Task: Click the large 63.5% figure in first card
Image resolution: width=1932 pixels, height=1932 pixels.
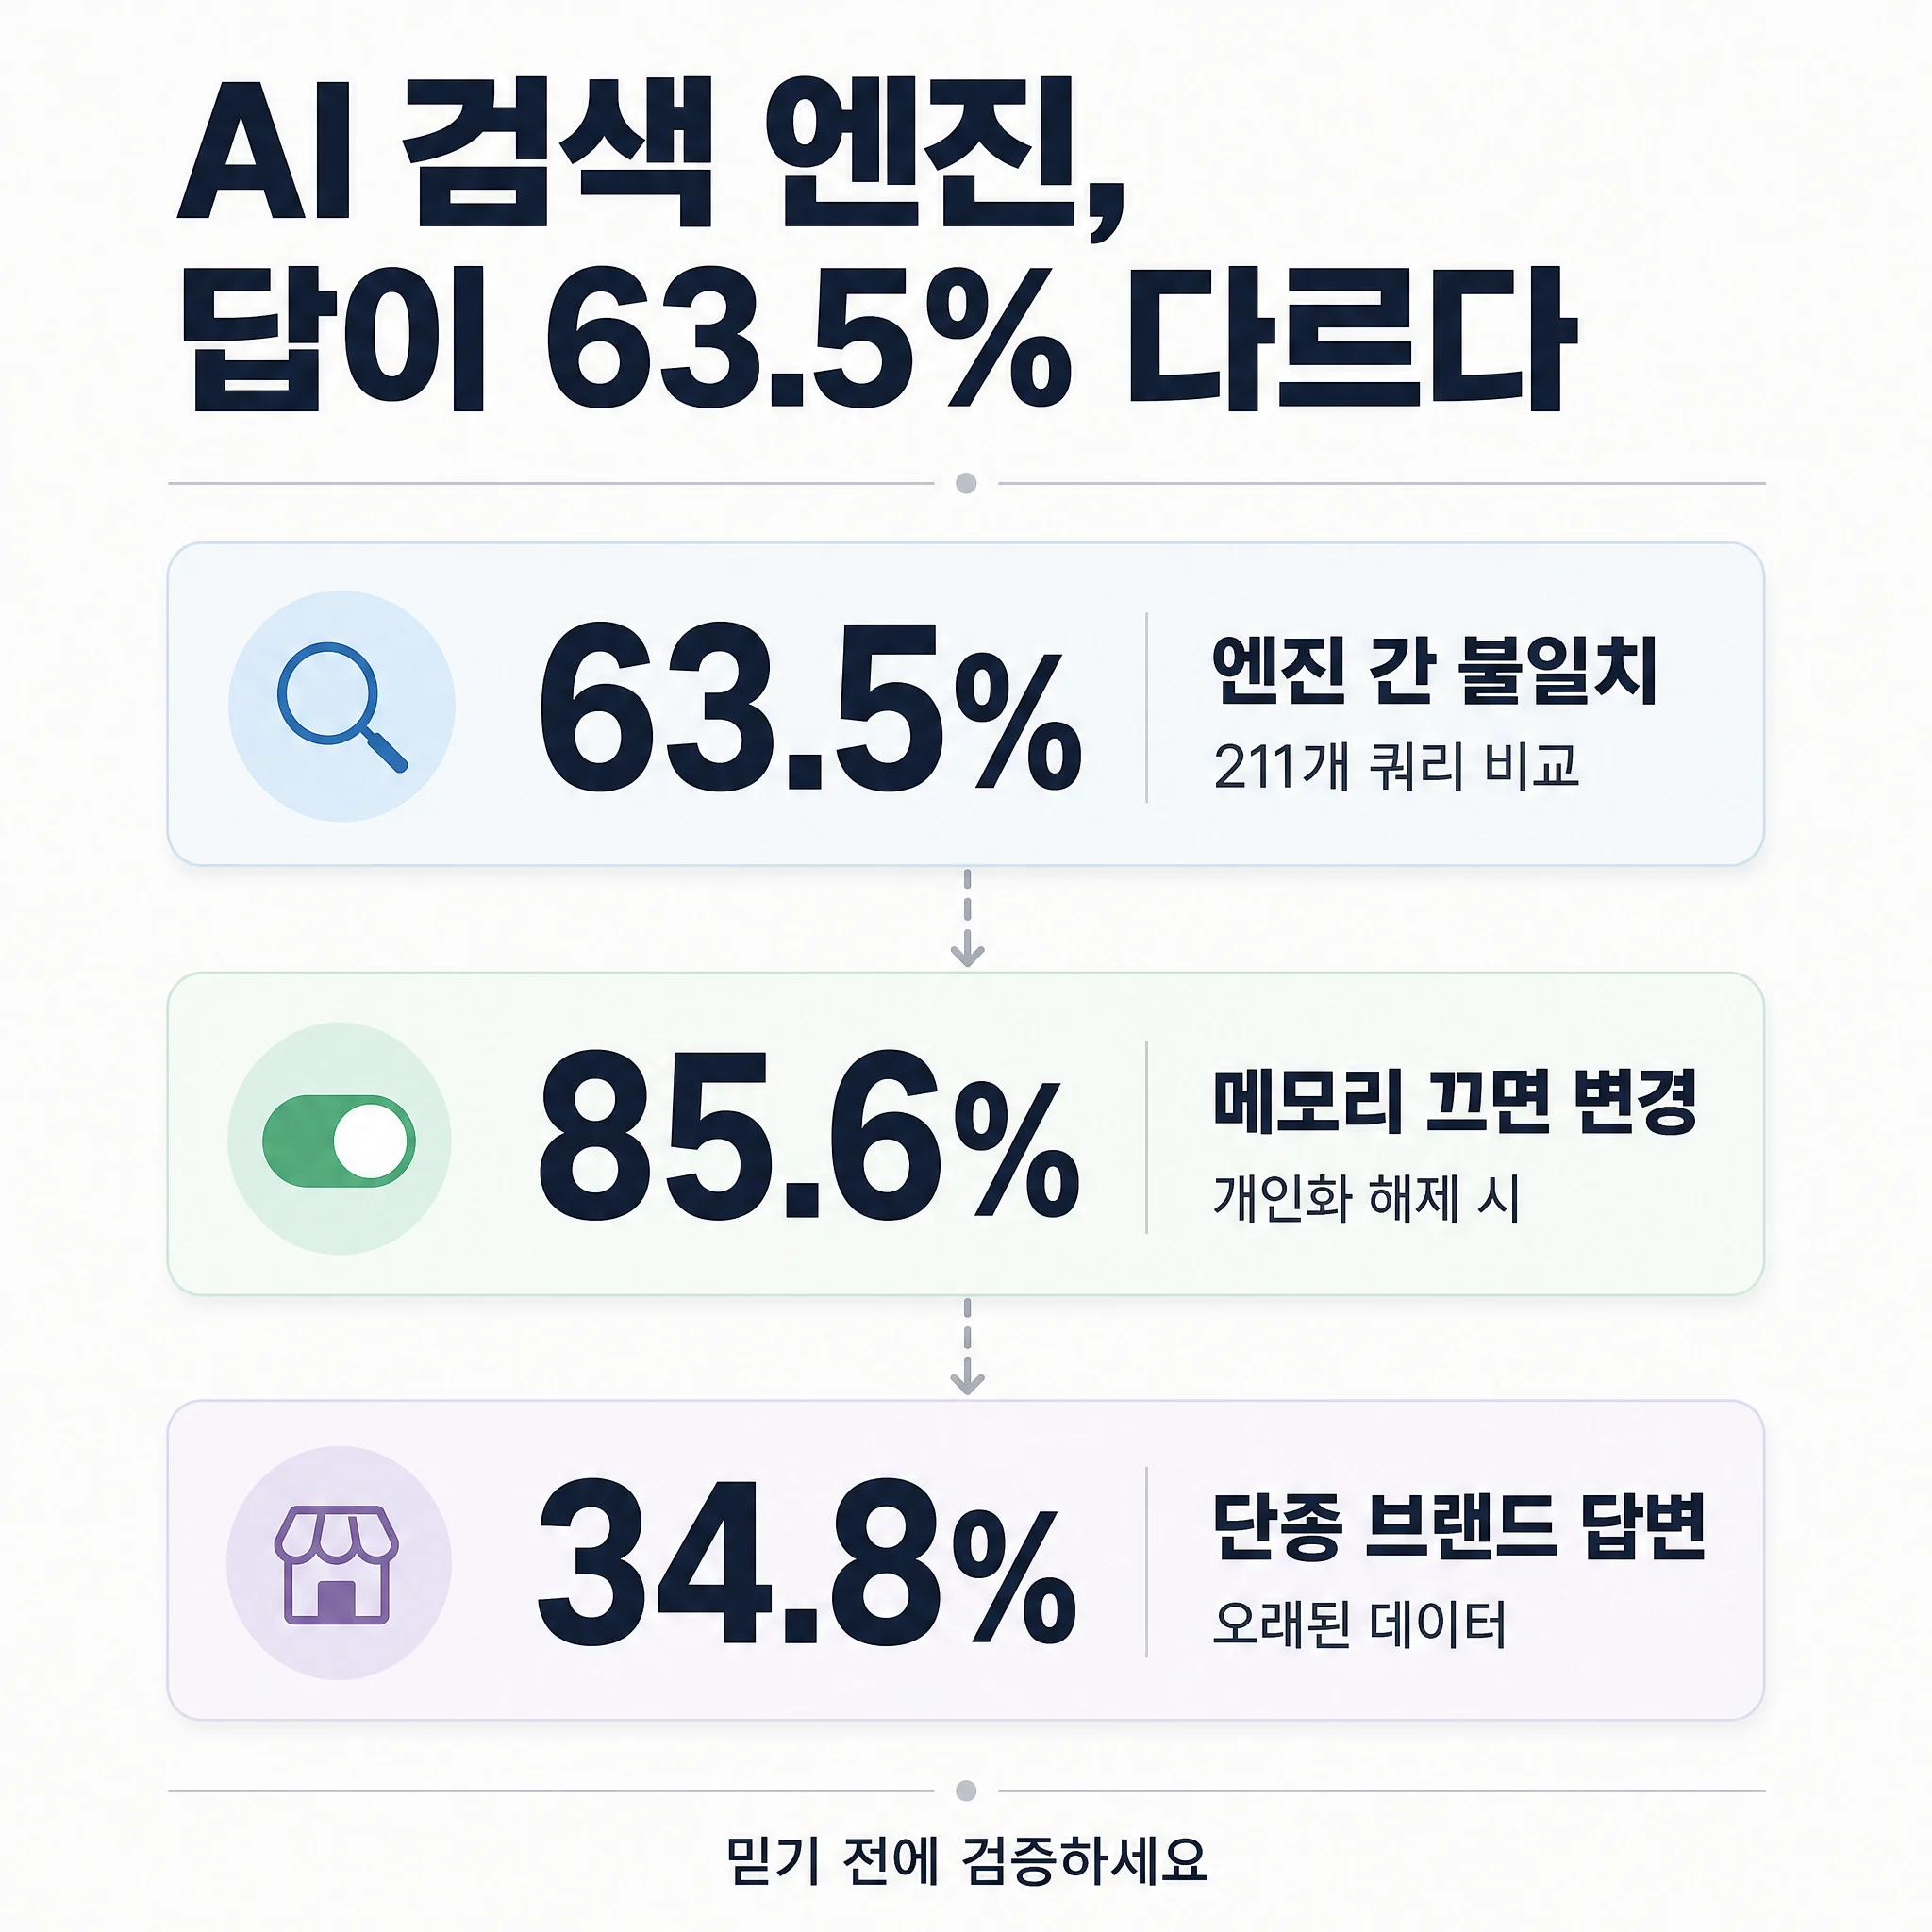Action: click(810, 707)
